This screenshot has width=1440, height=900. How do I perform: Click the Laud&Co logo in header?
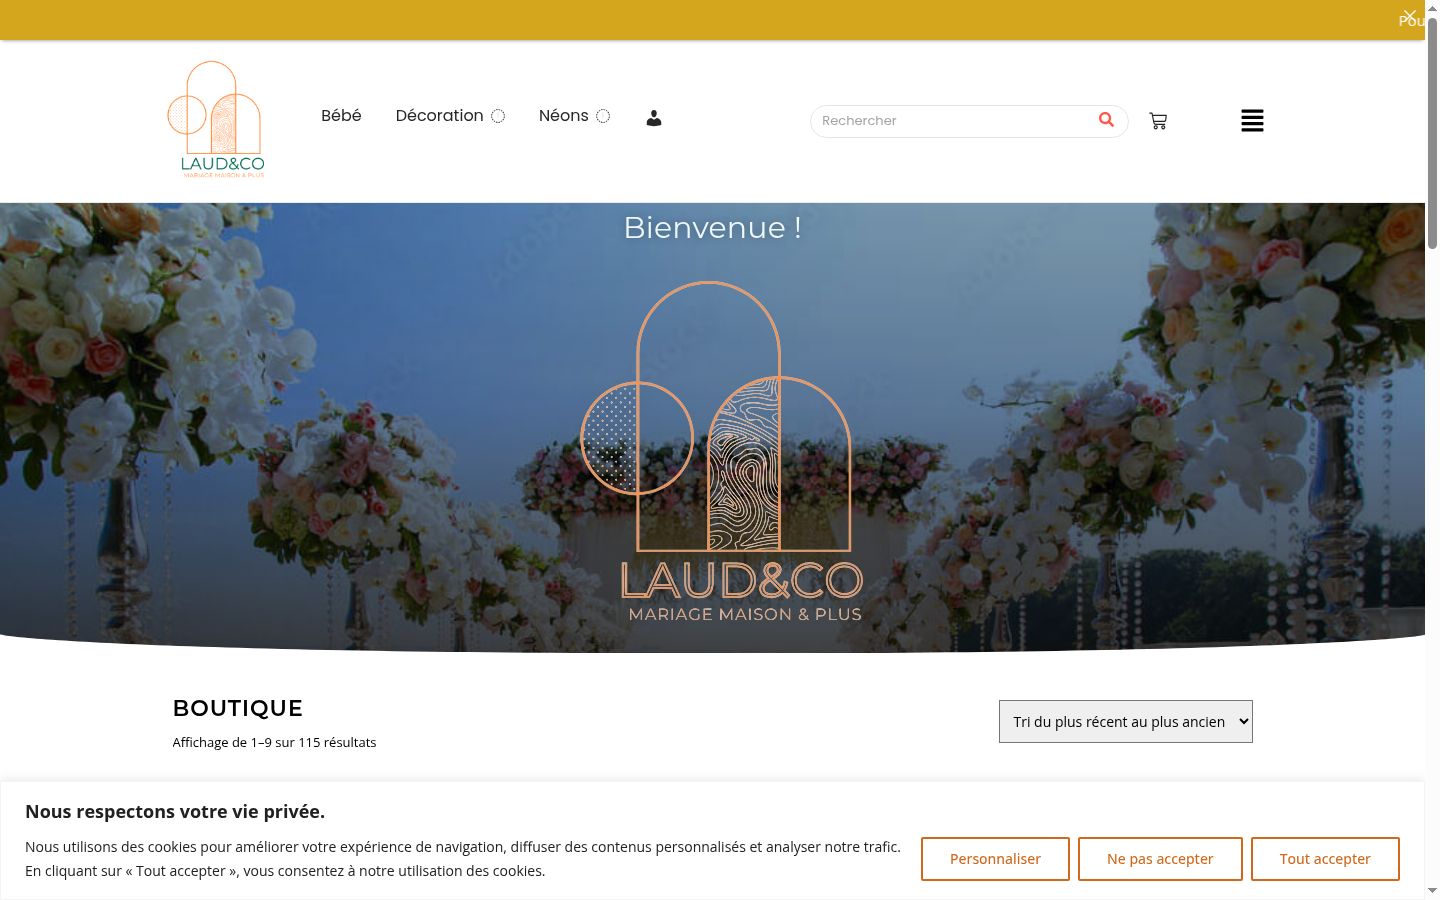pyautogui.click(x=216, y=119)
